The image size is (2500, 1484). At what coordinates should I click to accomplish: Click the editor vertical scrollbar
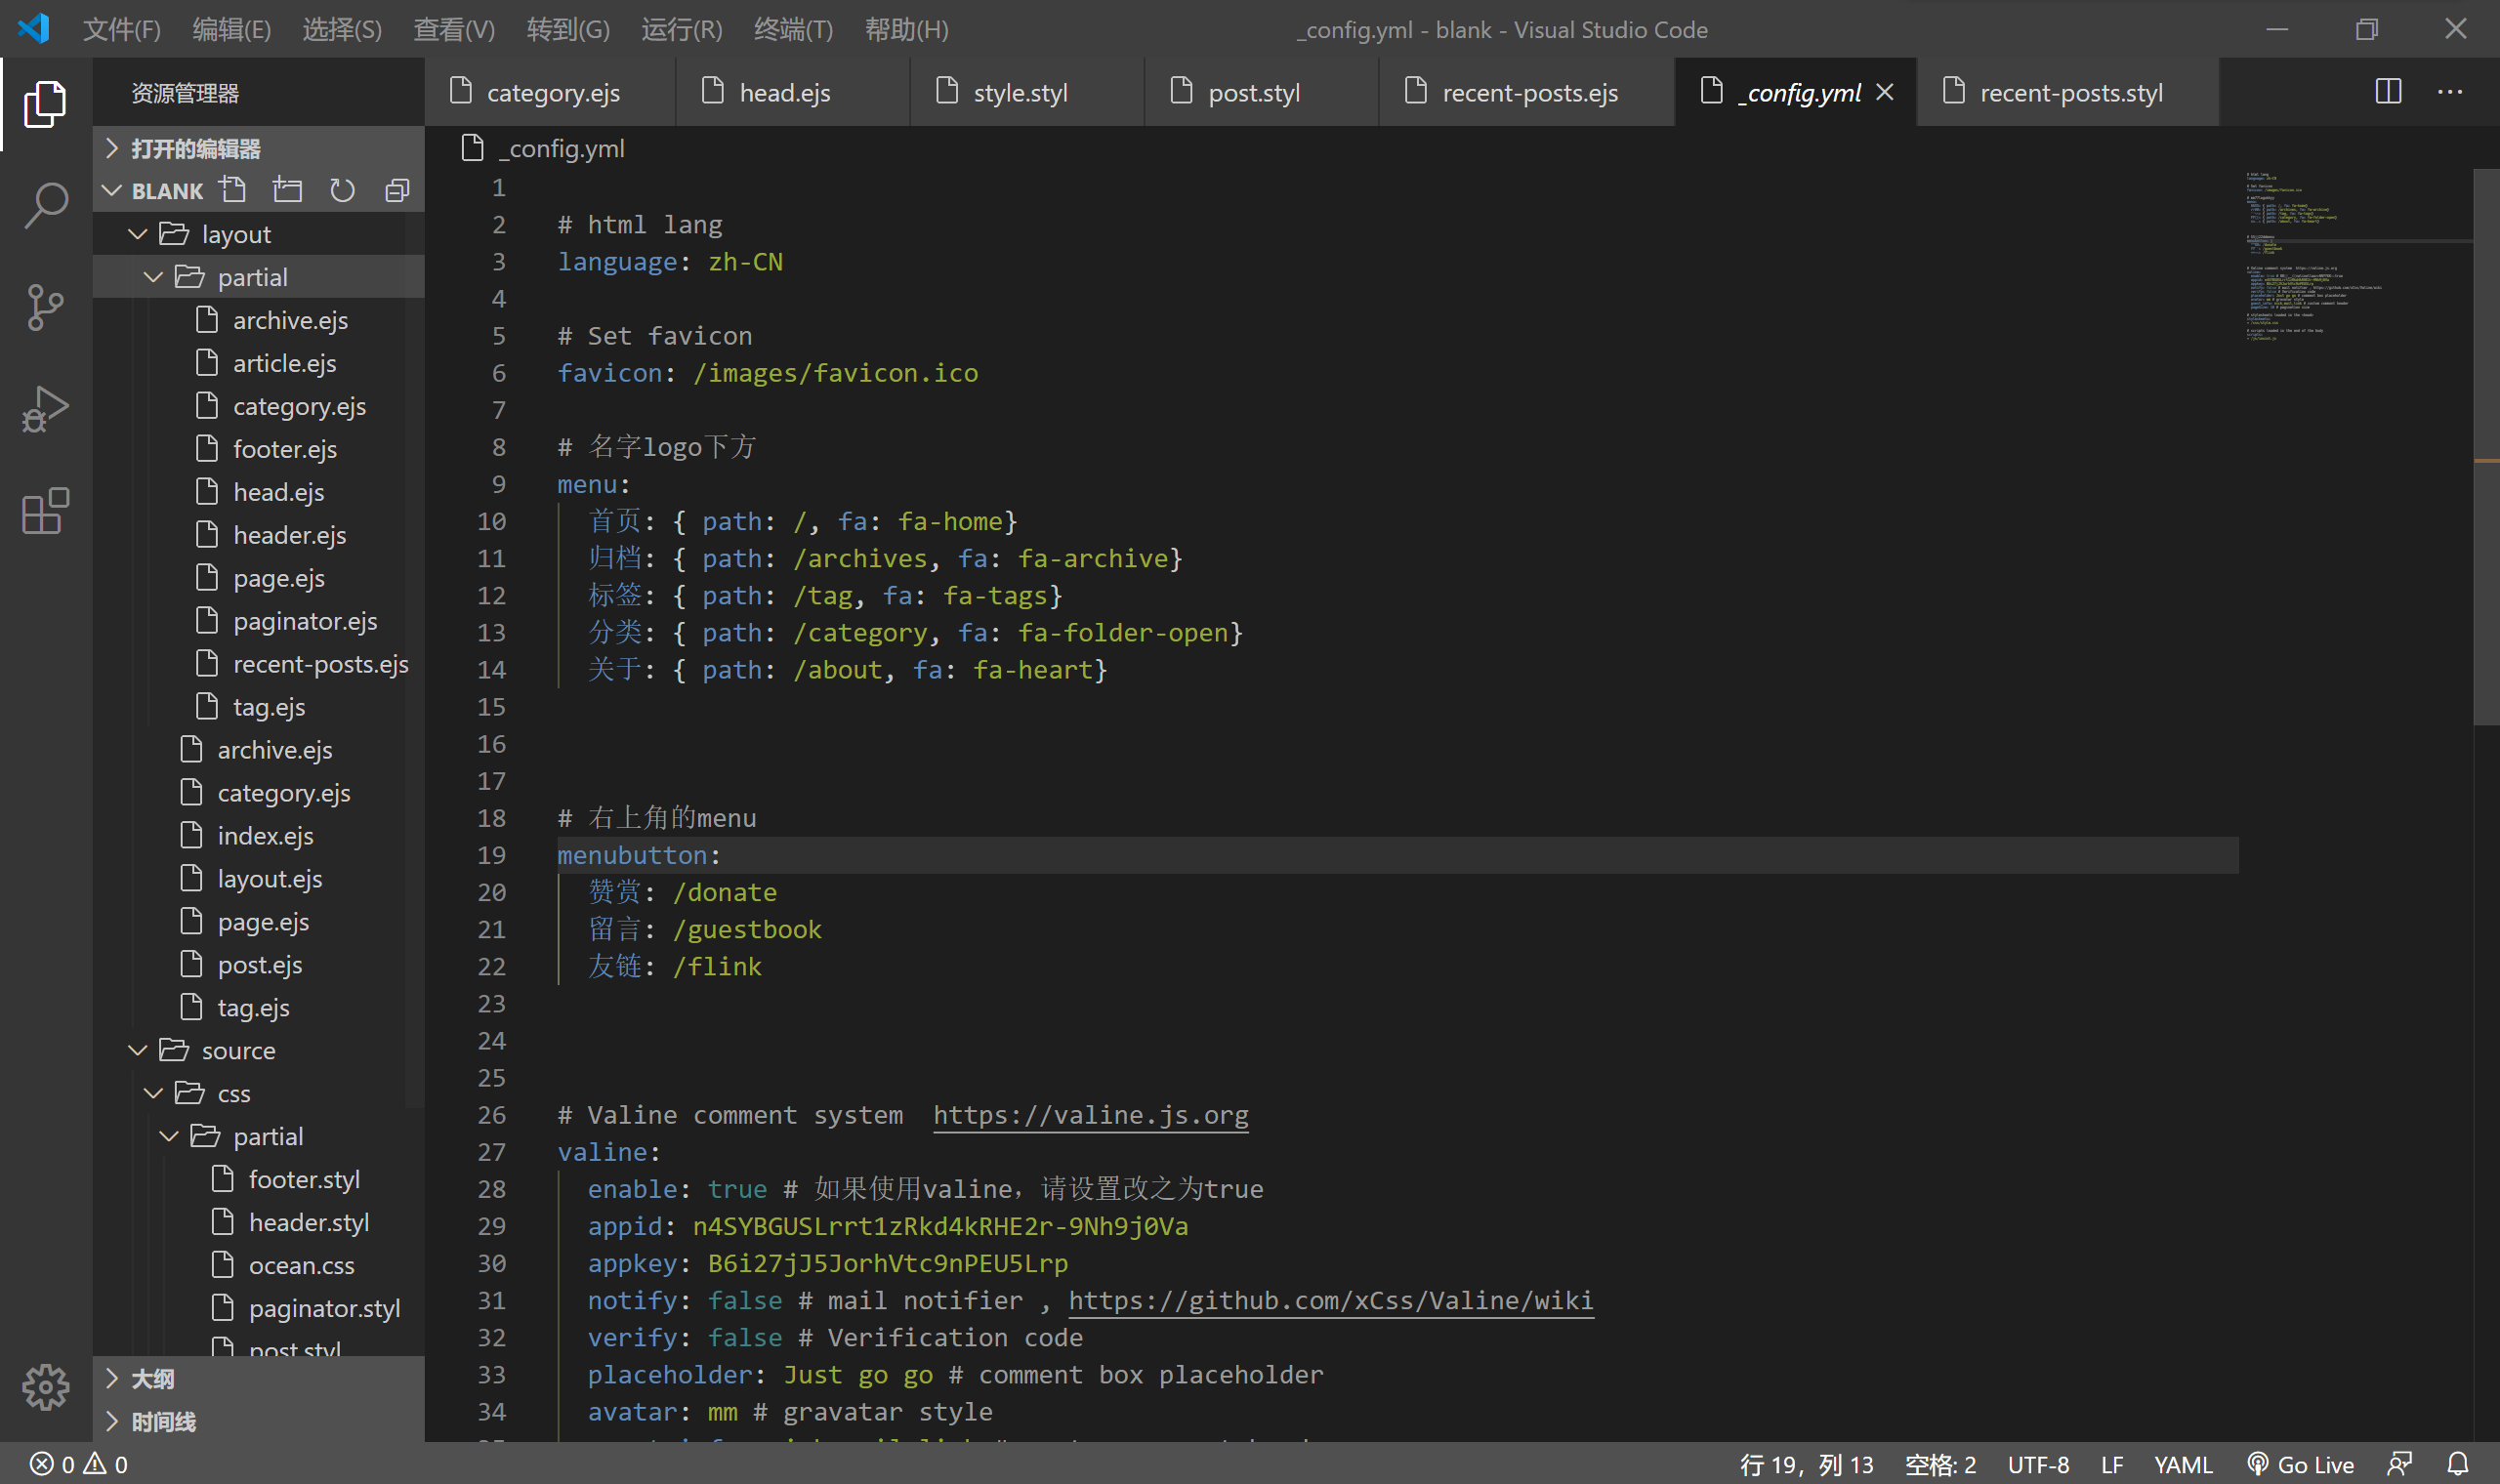click(2486, 450)
